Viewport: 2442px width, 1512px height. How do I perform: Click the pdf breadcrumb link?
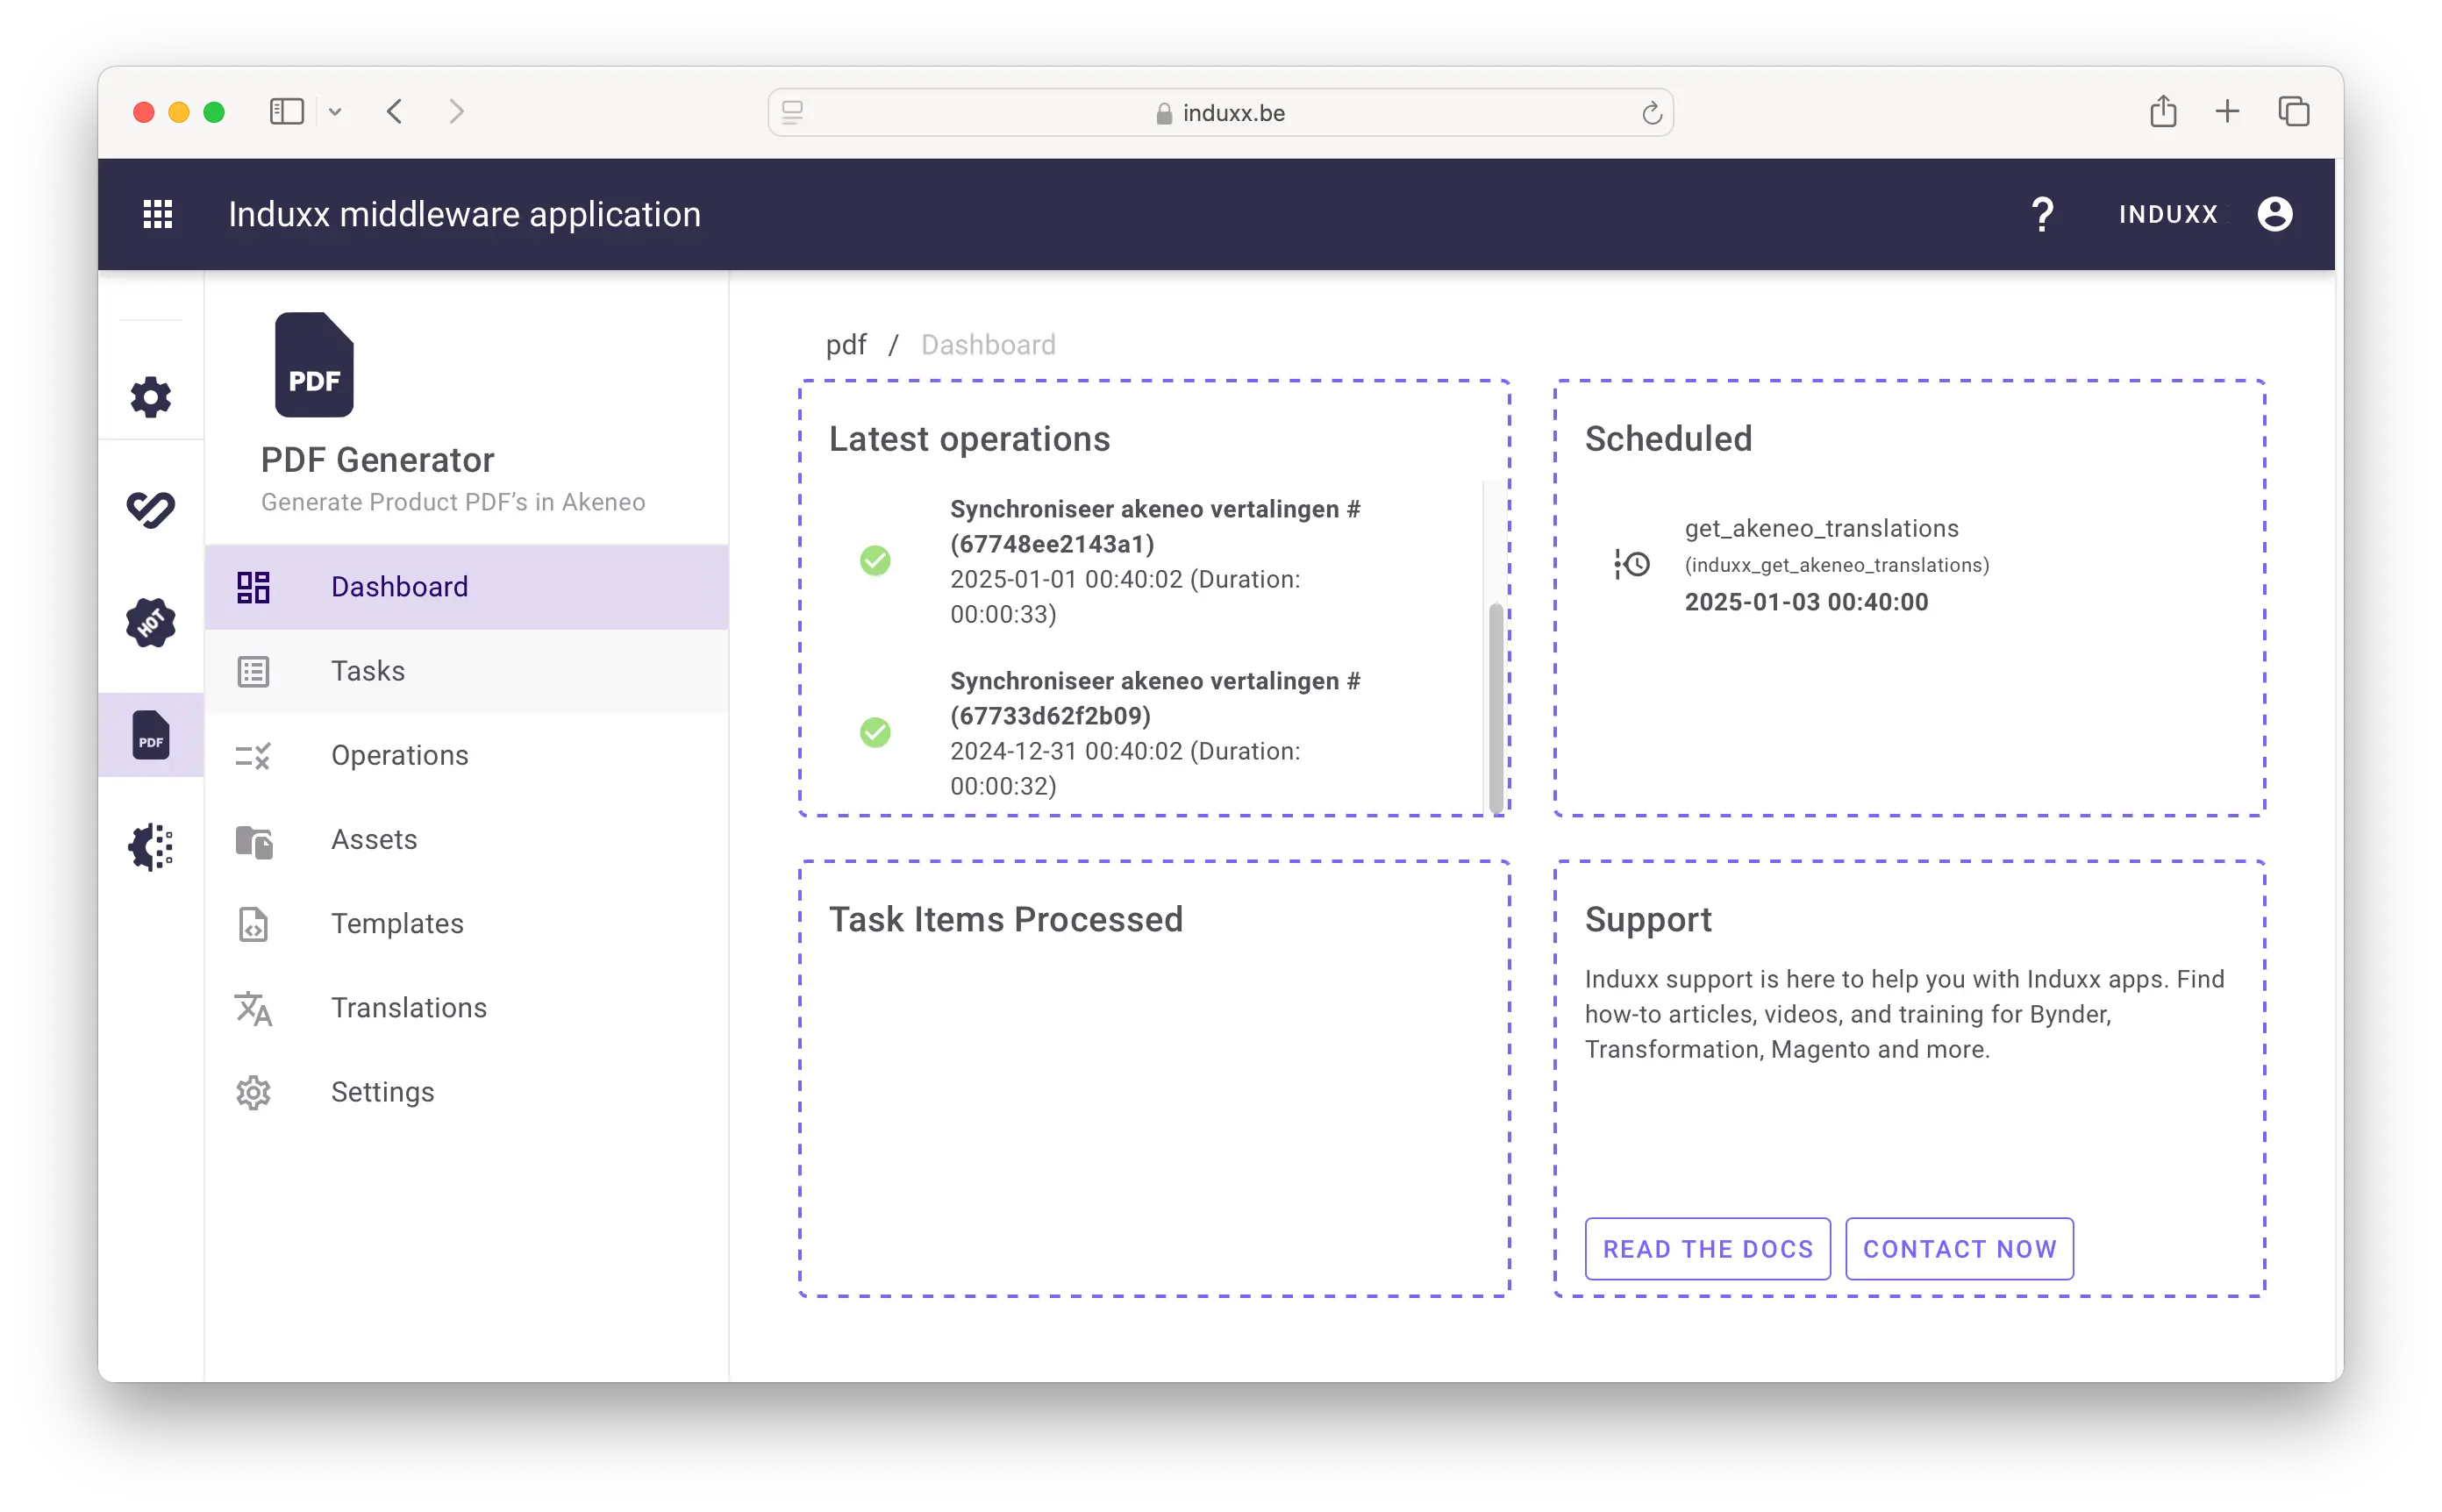[846, 345]
